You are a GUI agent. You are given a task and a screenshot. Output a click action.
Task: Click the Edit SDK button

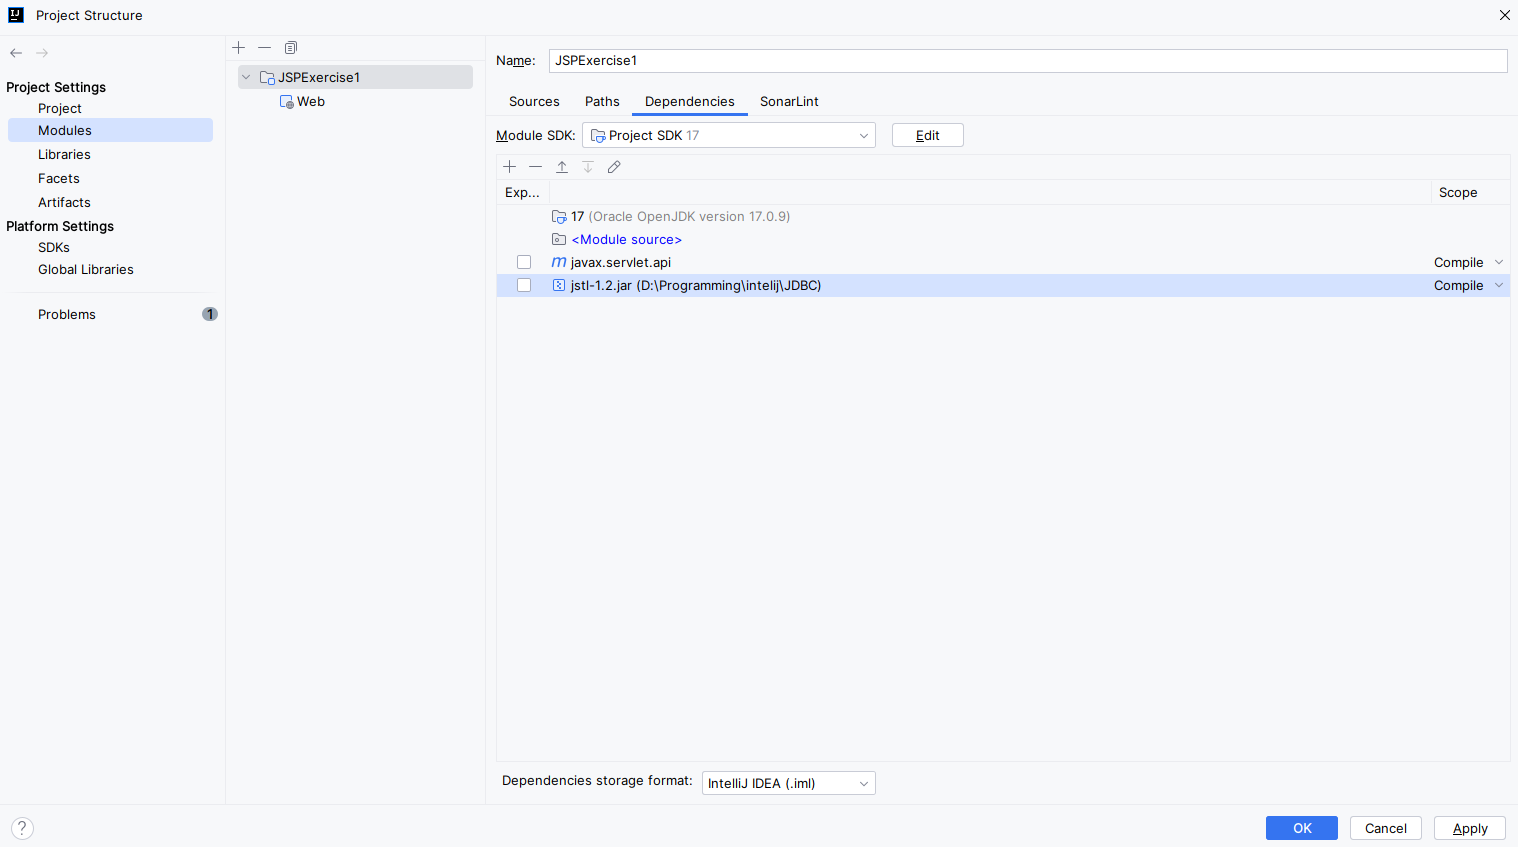point(928,135)
